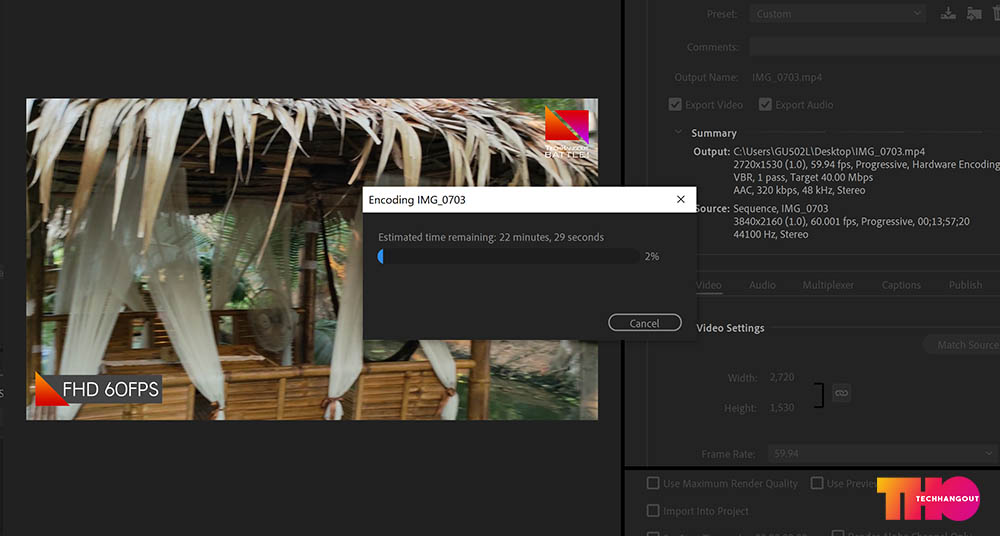Check the Import Into Project option

(x=653, y=510)
